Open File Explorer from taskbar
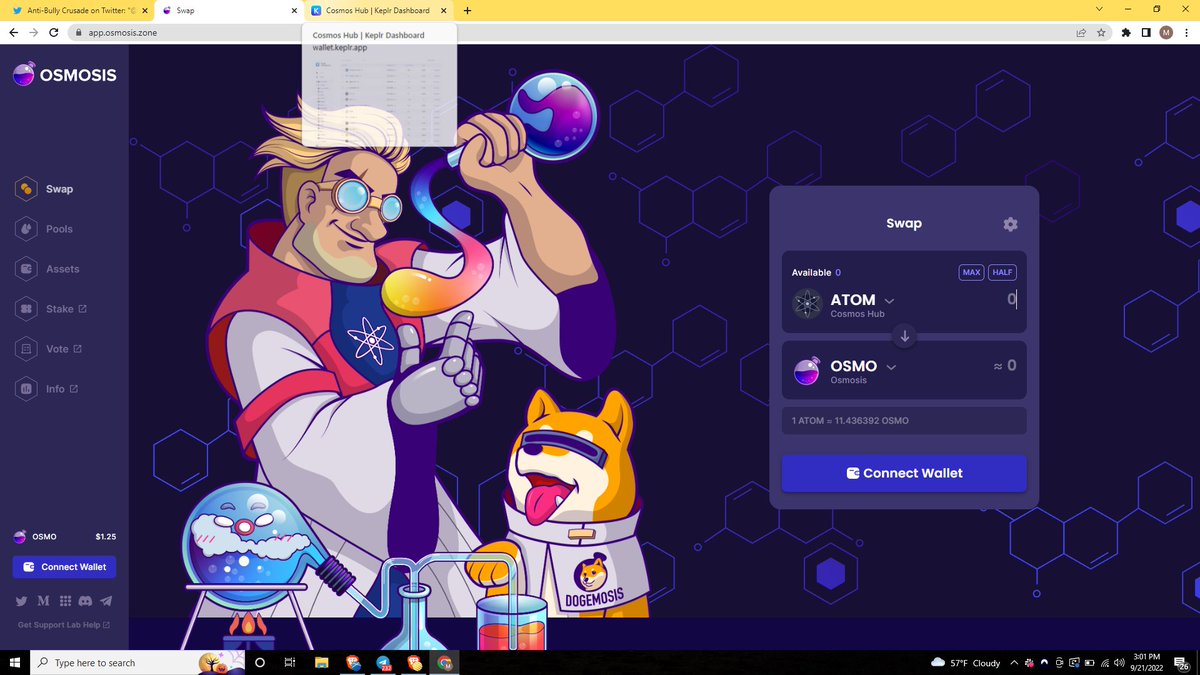The width and height of the screenshot is (1200, 675). click(322, 662)
